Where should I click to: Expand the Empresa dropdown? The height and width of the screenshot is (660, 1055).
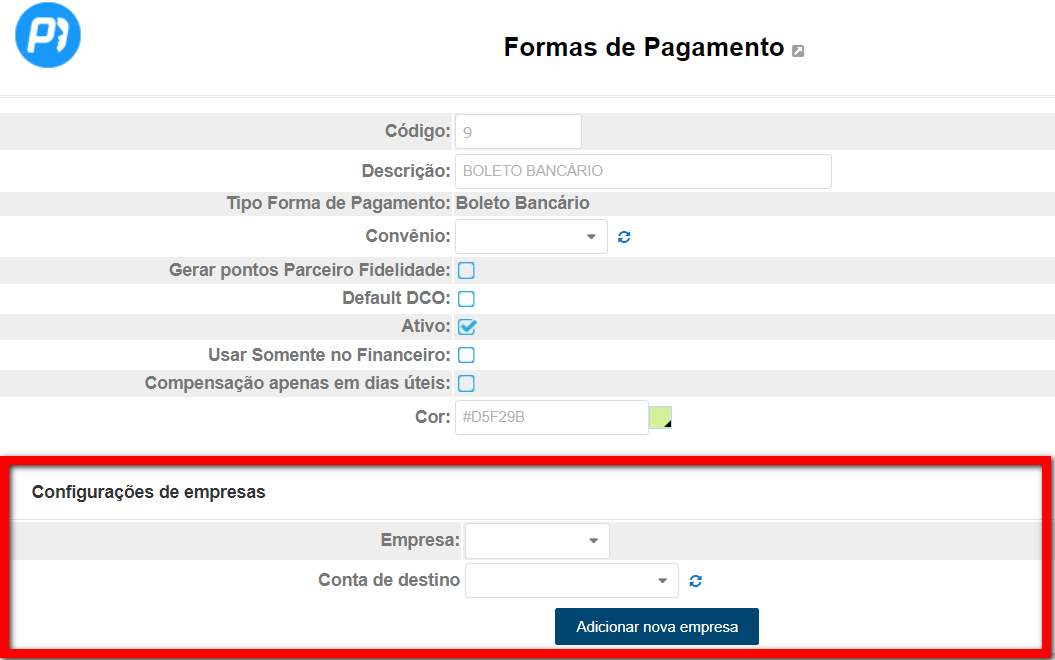click(537, 541)
